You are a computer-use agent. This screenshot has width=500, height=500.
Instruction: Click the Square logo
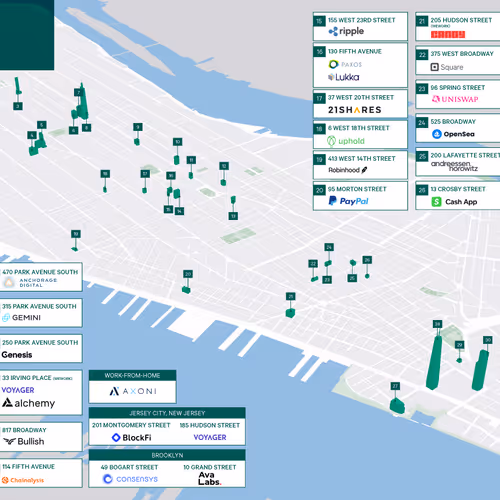[x=447, y=67]
